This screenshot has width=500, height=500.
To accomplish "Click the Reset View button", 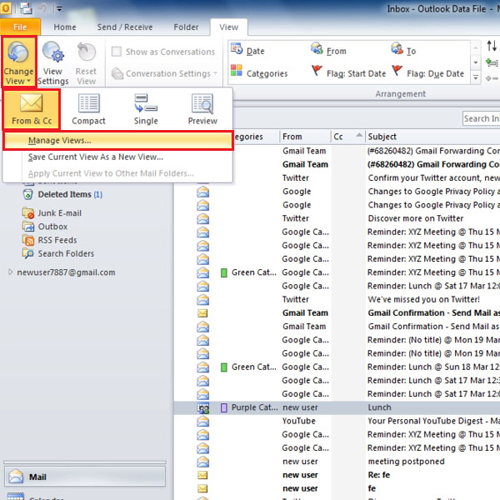I will point(86,63).
